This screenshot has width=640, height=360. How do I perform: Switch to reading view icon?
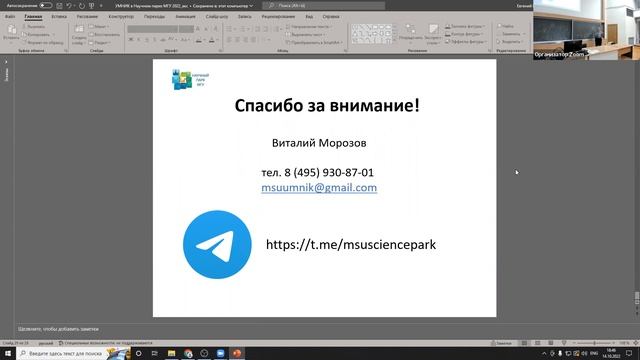(x=551, y=343)
